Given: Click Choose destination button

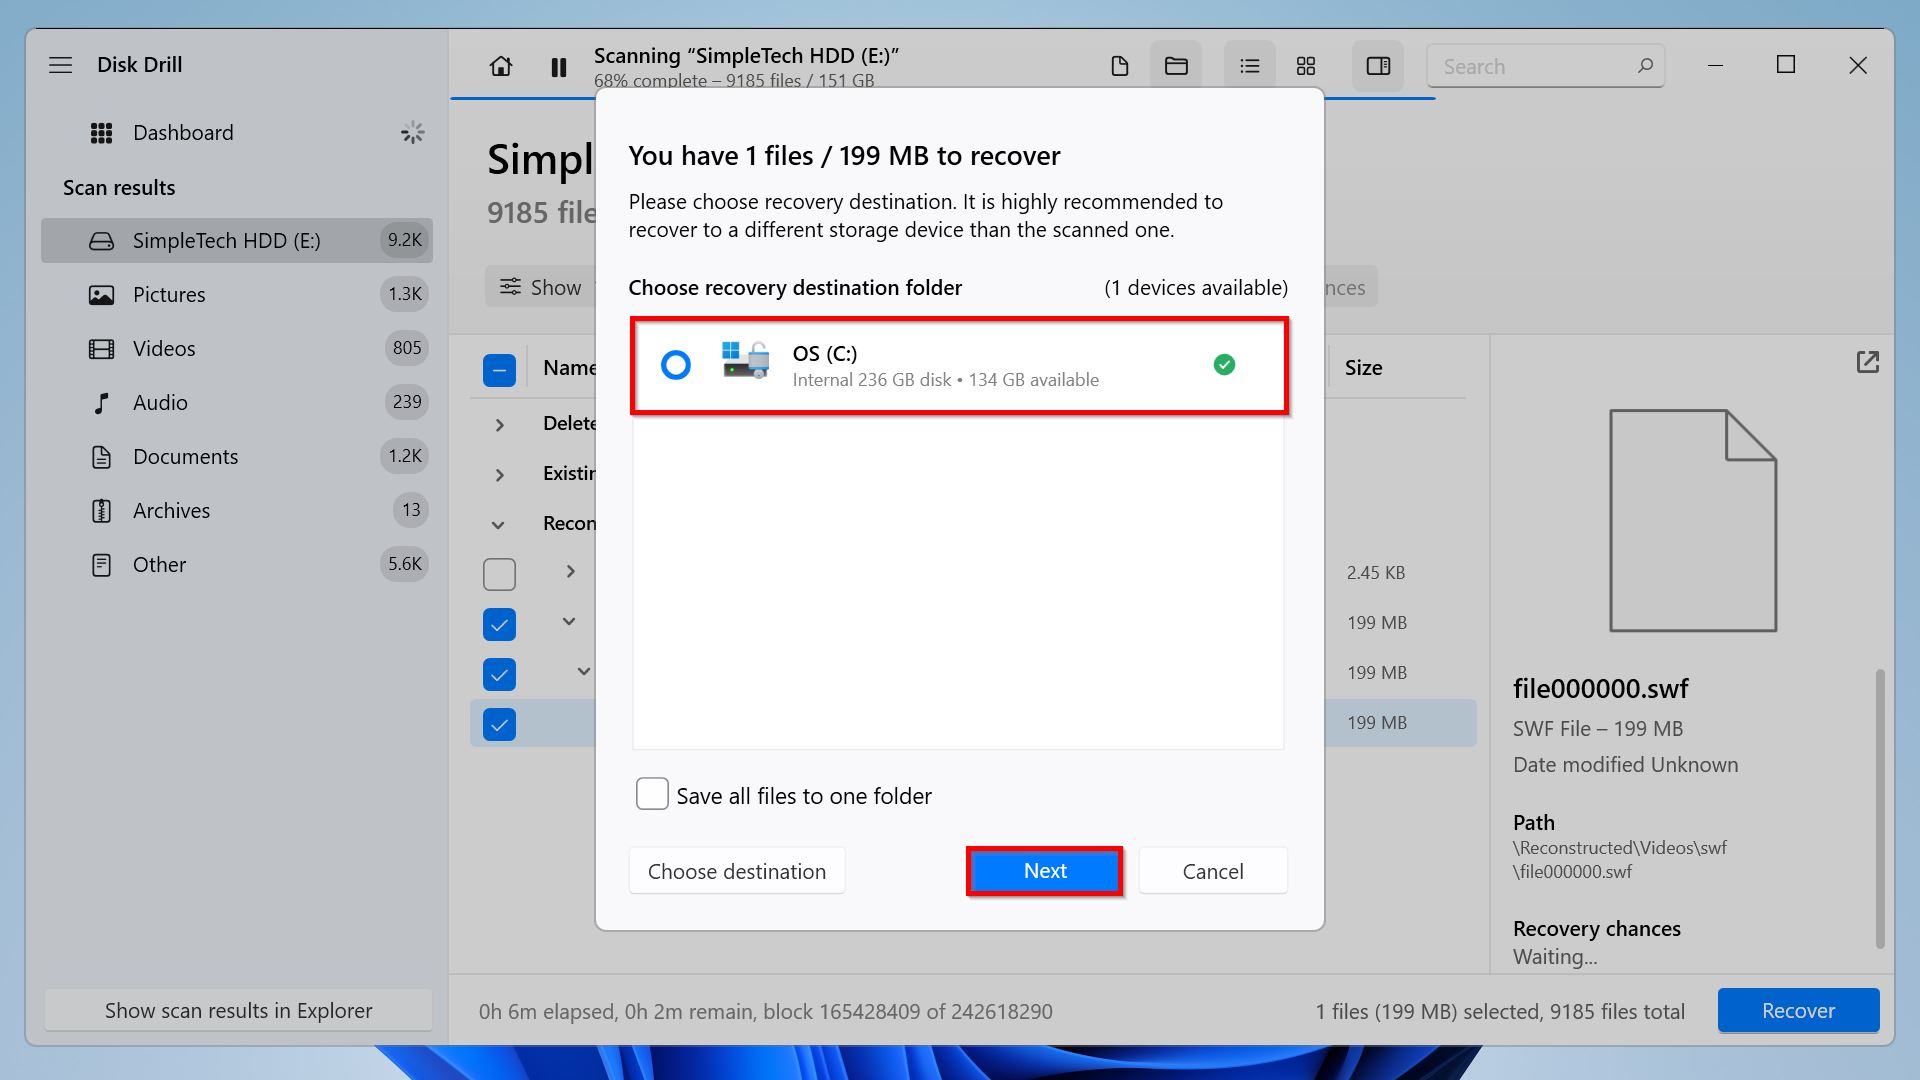Looking at the screenshot, I should tap(737, 871).
